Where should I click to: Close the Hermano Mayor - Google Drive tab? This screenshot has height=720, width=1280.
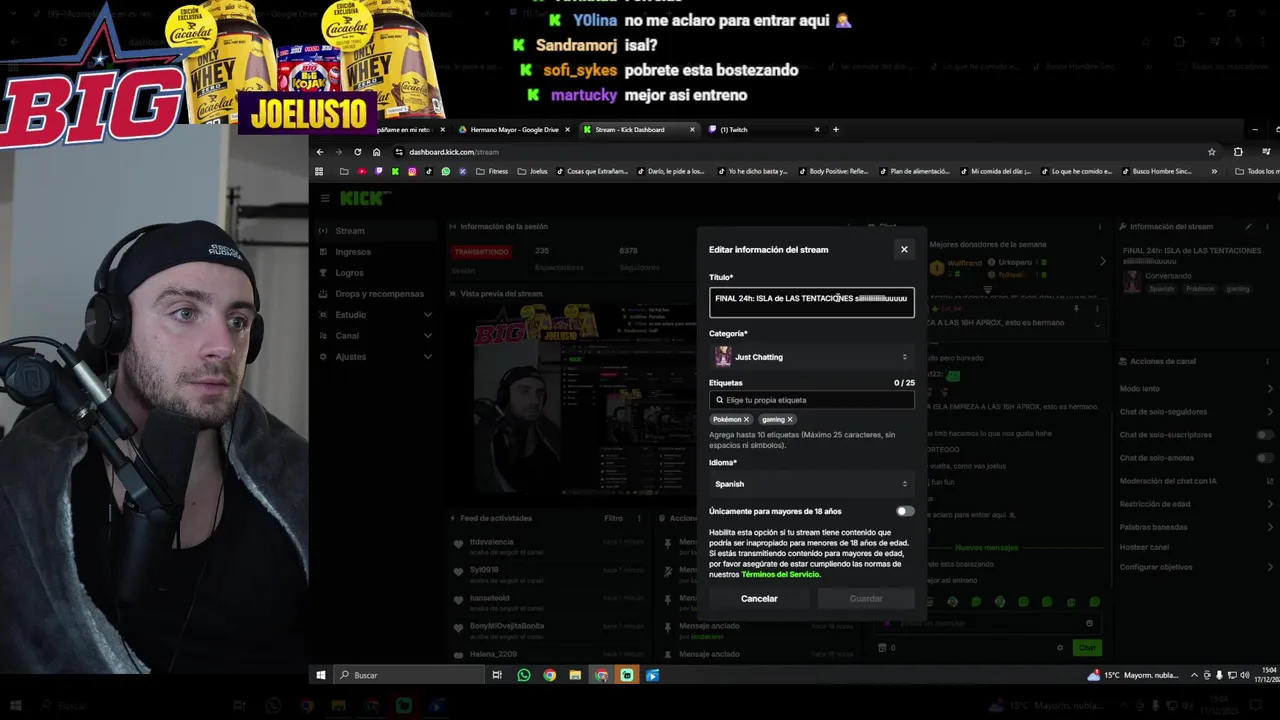(568, 130)
